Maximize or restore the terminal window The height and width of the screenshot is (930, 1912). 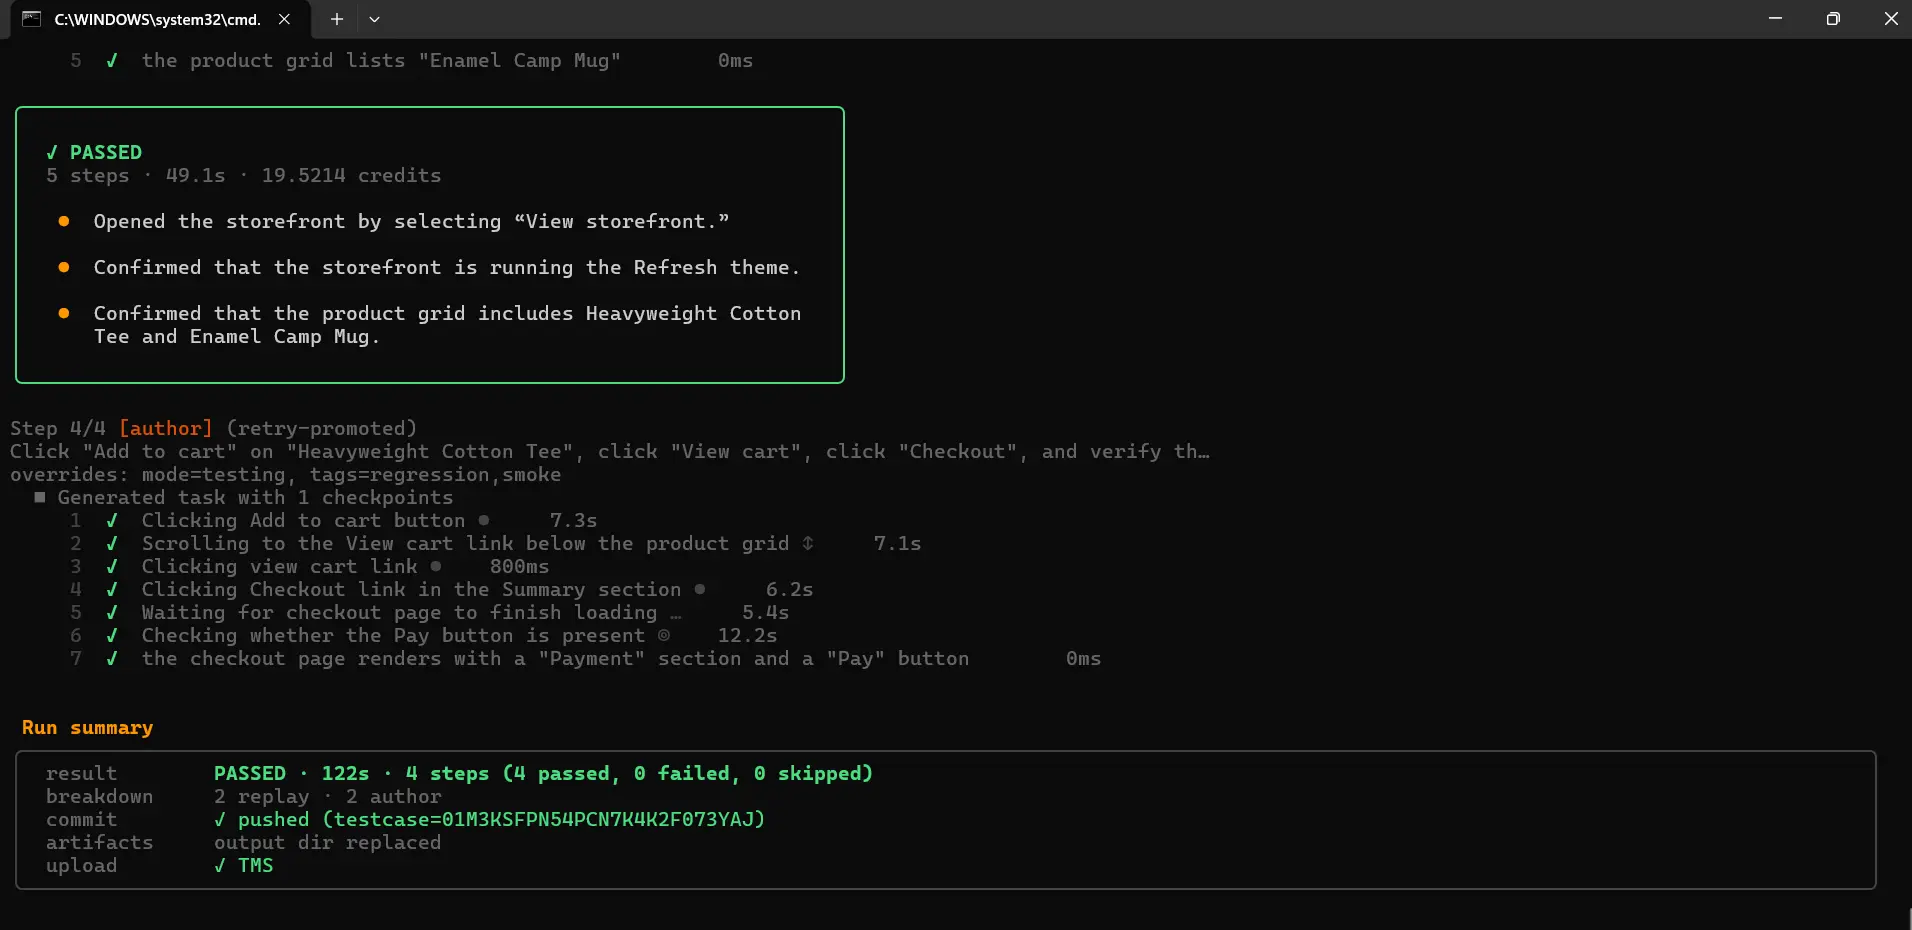pos(1833,19)
